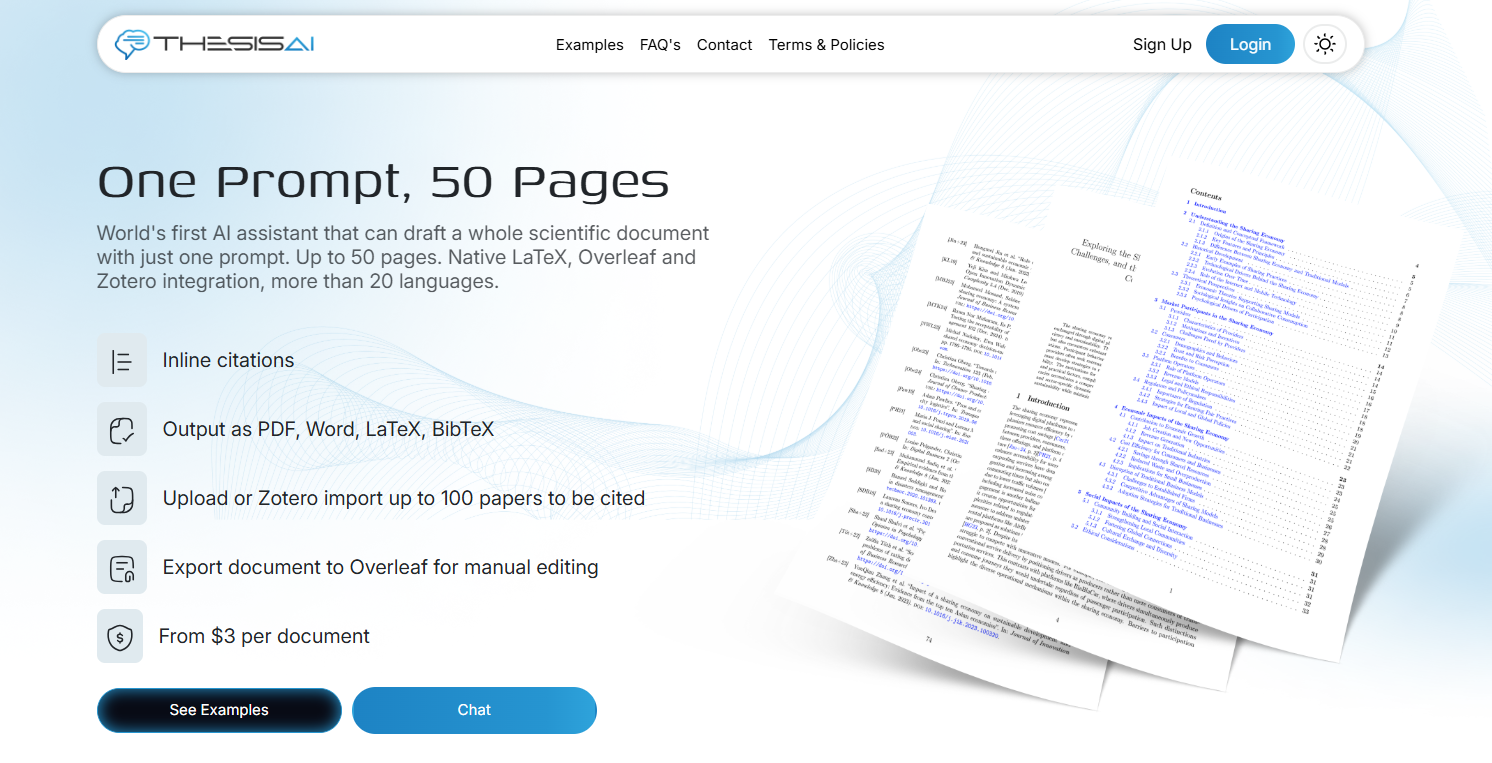Click the blue Chat button

click(474, 710)
